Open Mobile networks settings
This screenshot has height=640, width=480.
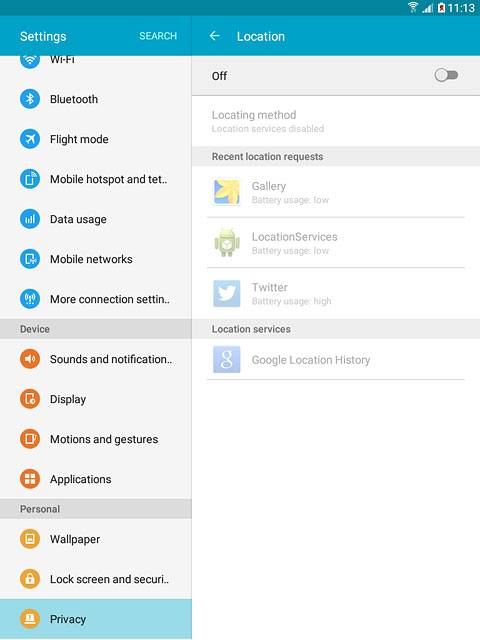point(96,259)
